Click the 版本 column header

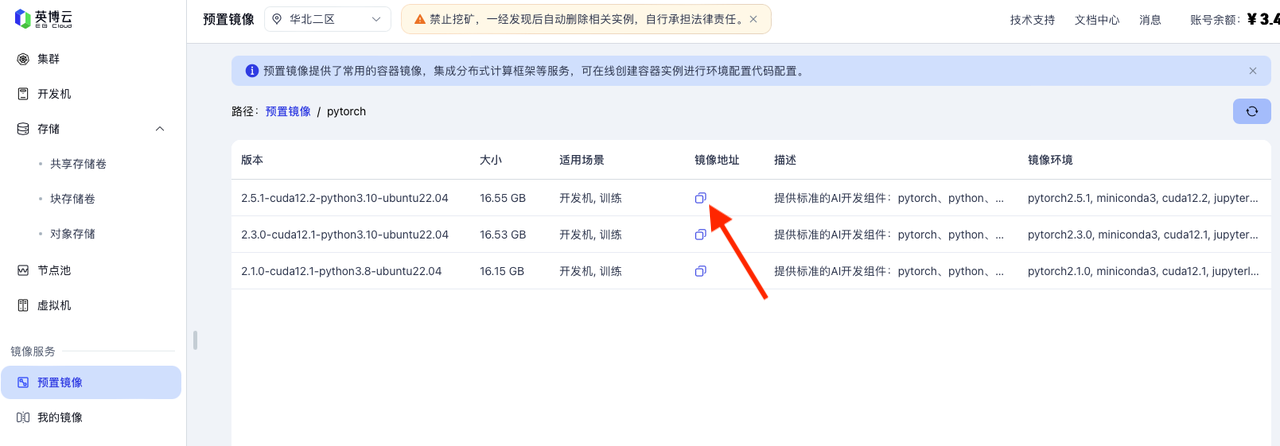252,160
